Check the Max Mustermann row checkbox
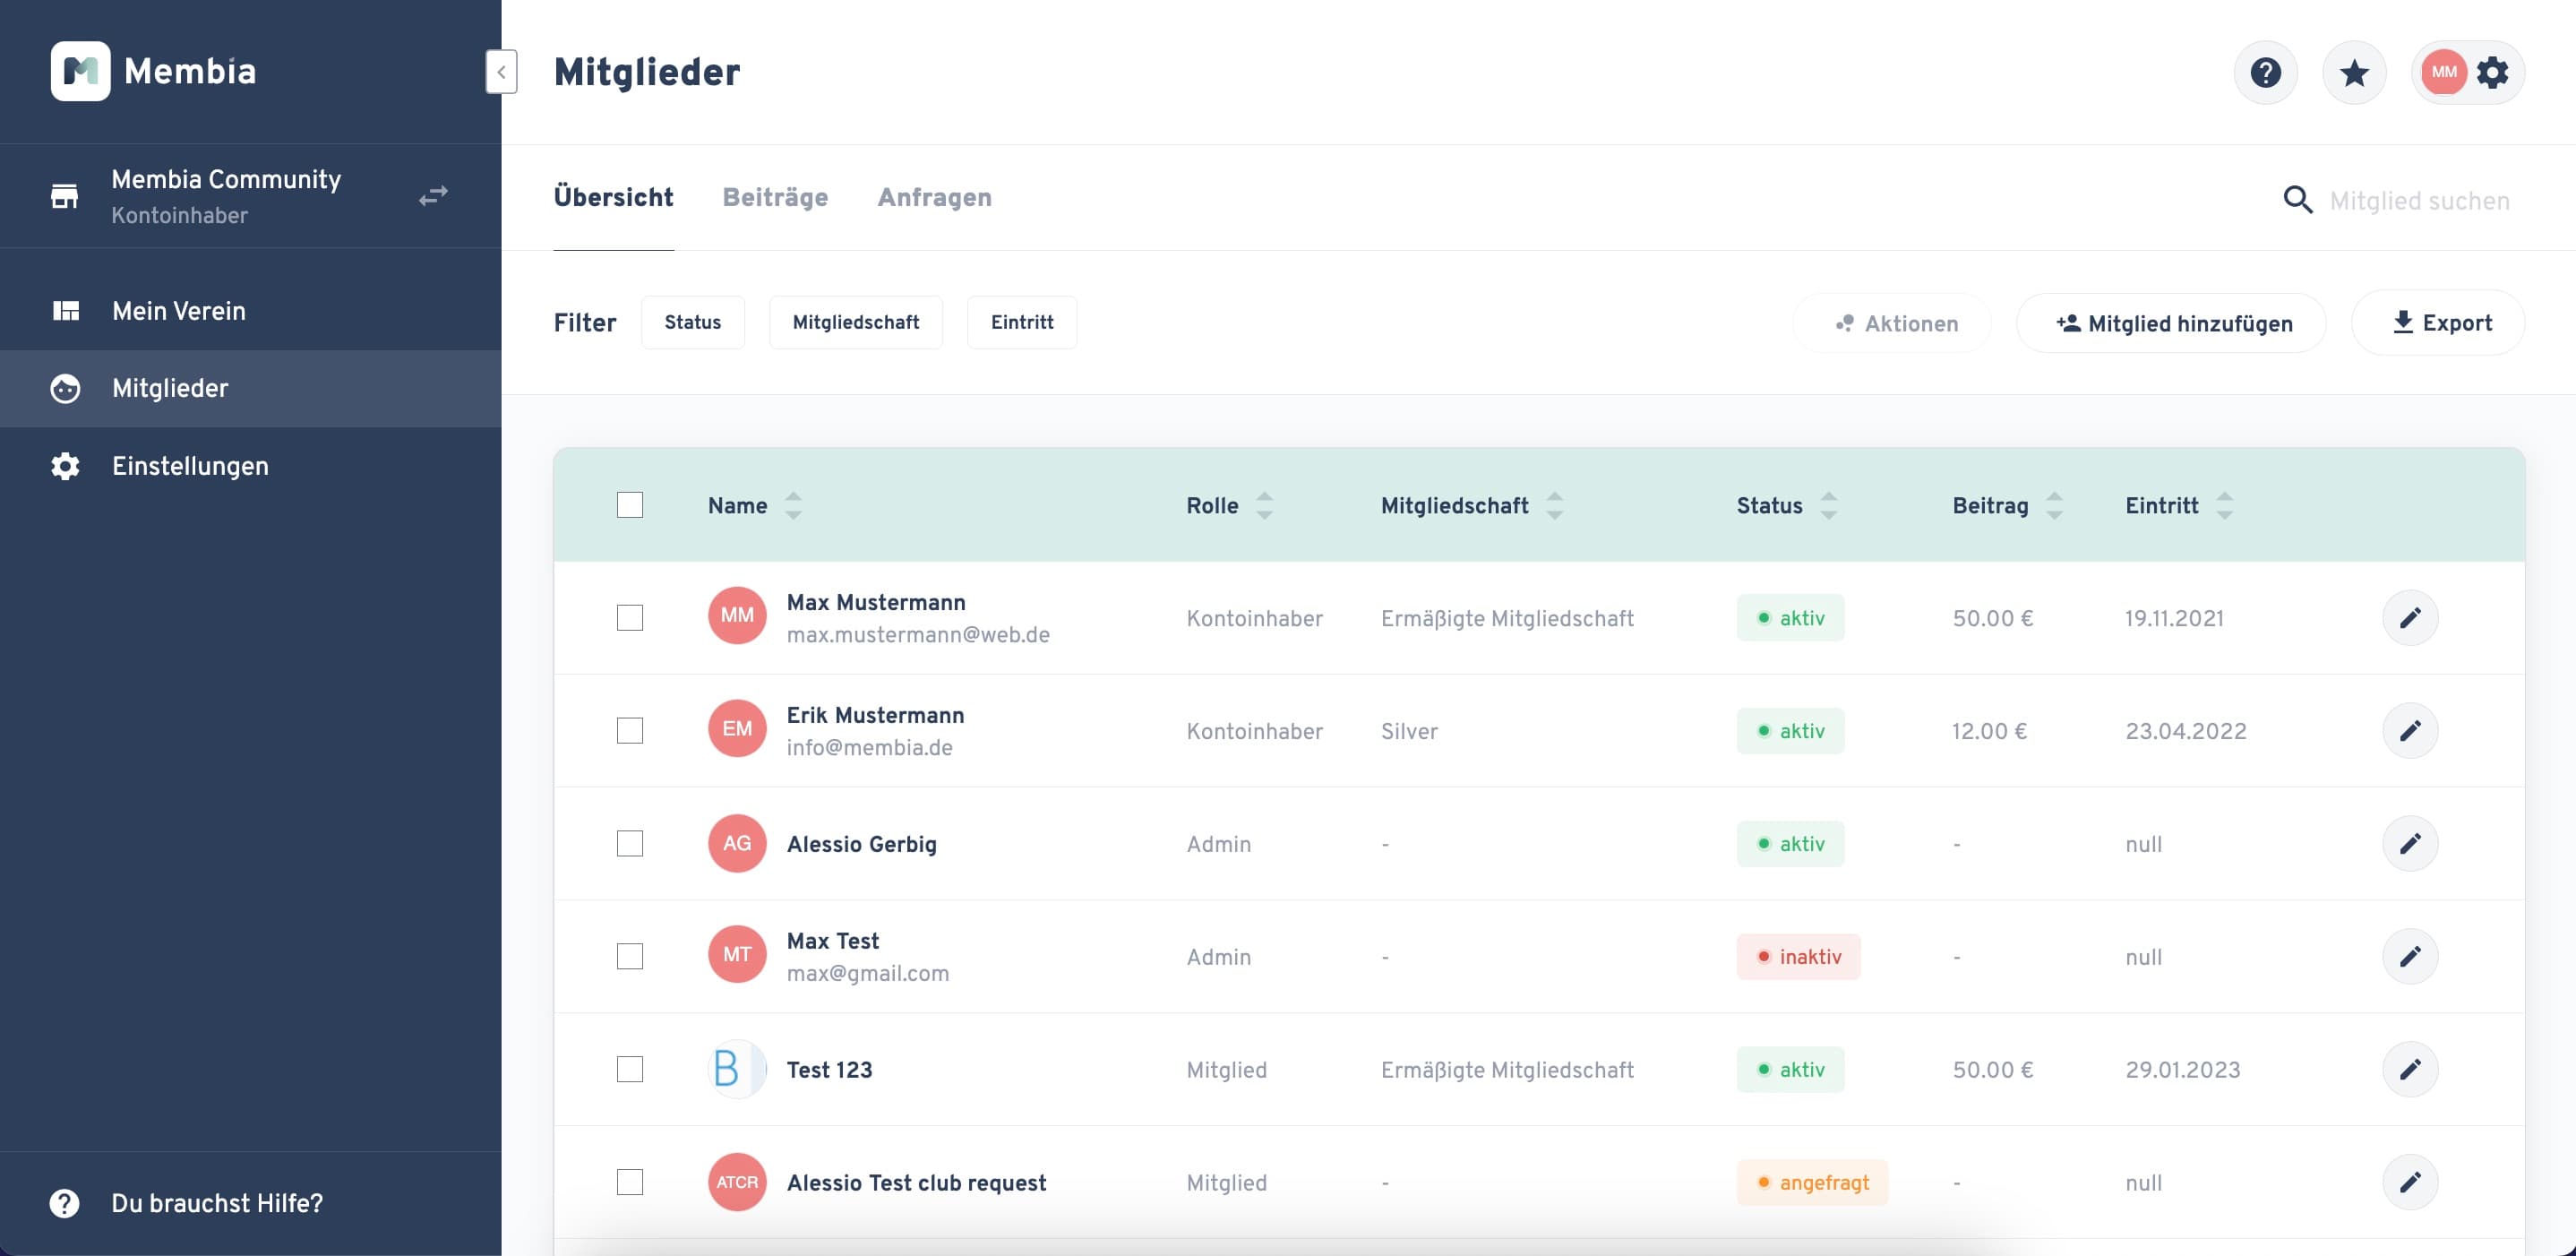This screenshot has width=2576, height=1256. (x=630, y=618)
